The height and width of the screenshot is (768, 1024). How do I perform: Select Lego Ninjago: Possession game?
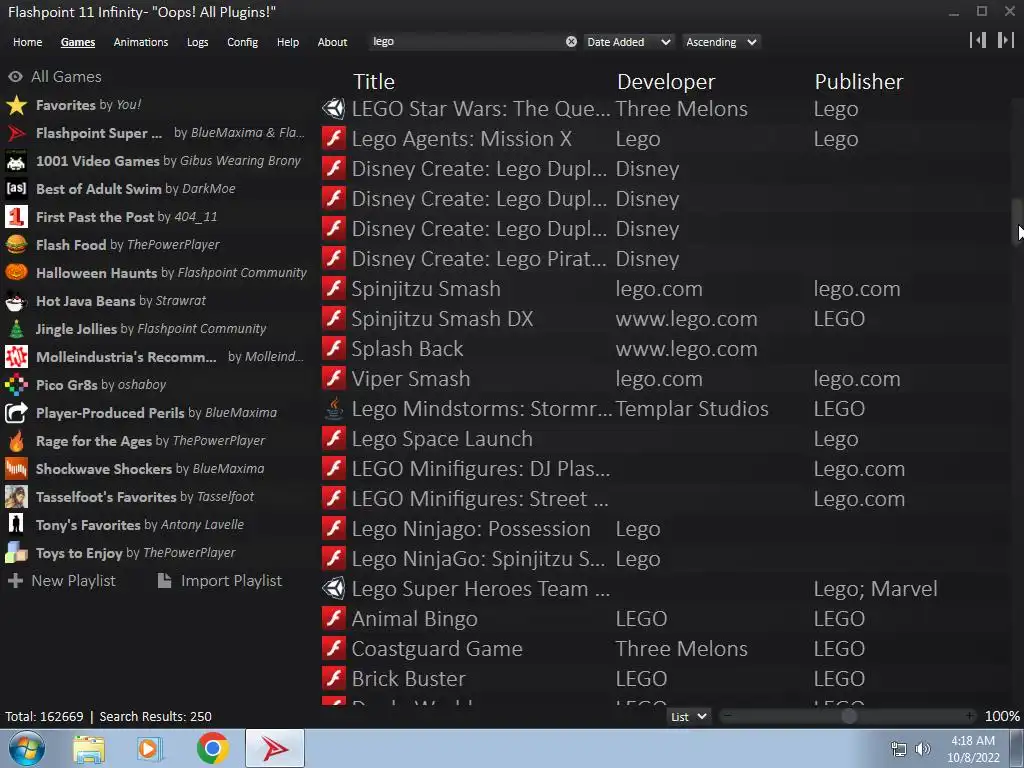665,529
